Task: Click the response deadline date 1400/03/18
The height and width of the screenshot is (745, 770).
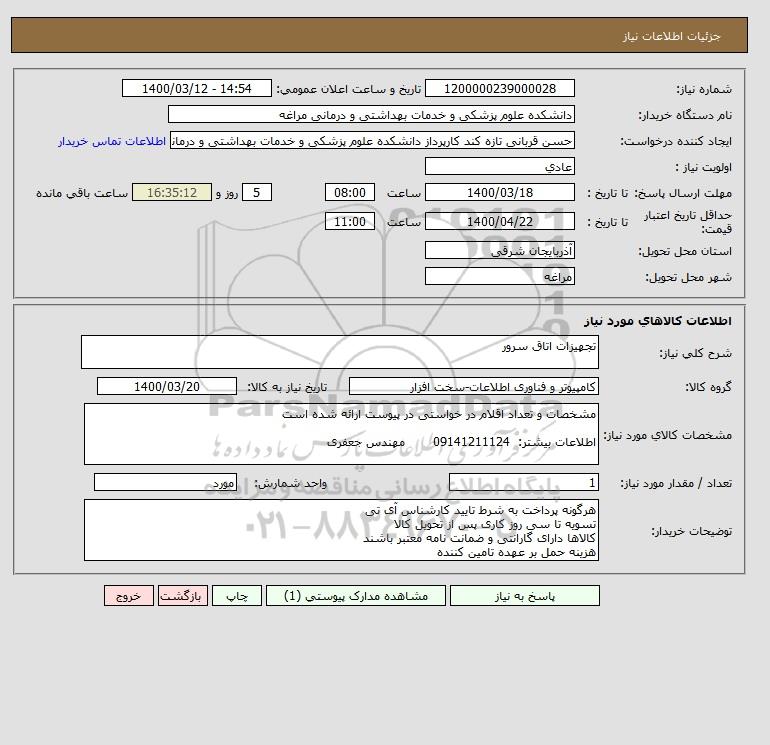Action: click(x=500, y=193)
